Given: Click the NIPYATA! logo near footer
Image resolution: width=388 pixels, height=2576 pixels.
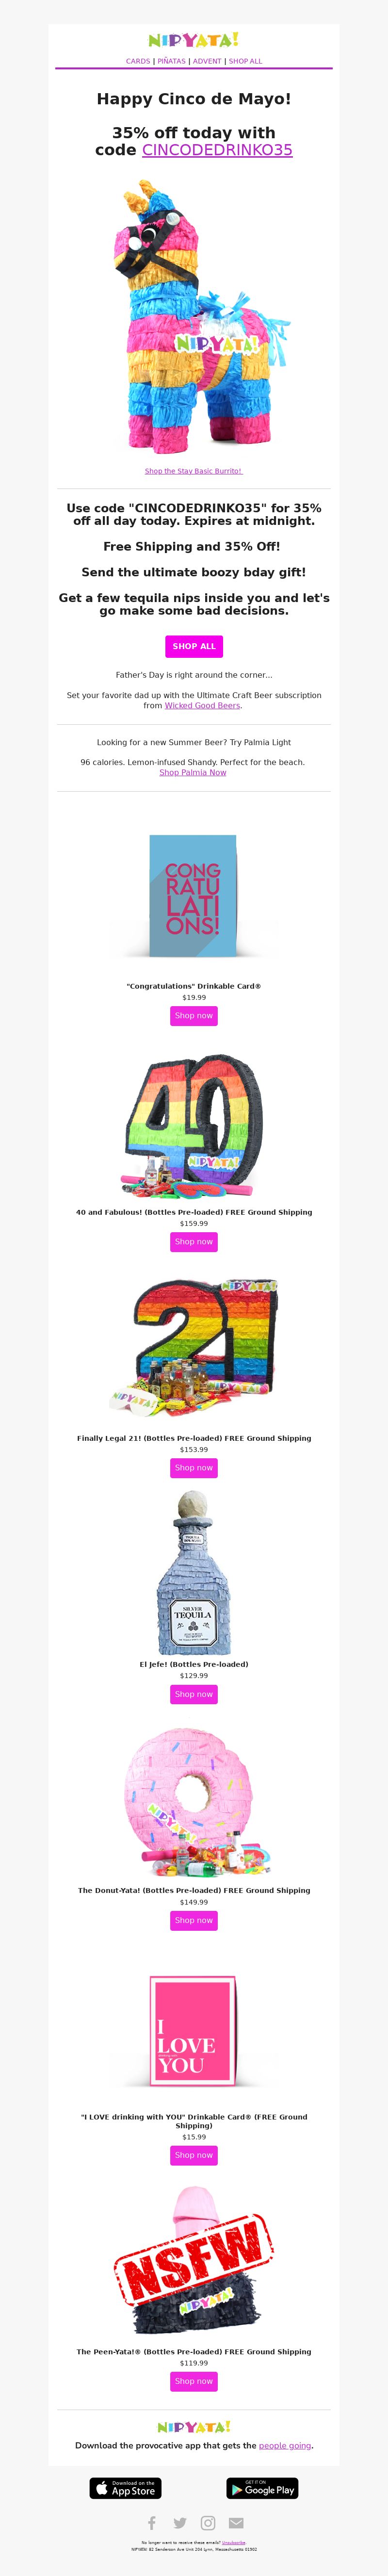Looking at the screenshot, I should click(194, 2426).
